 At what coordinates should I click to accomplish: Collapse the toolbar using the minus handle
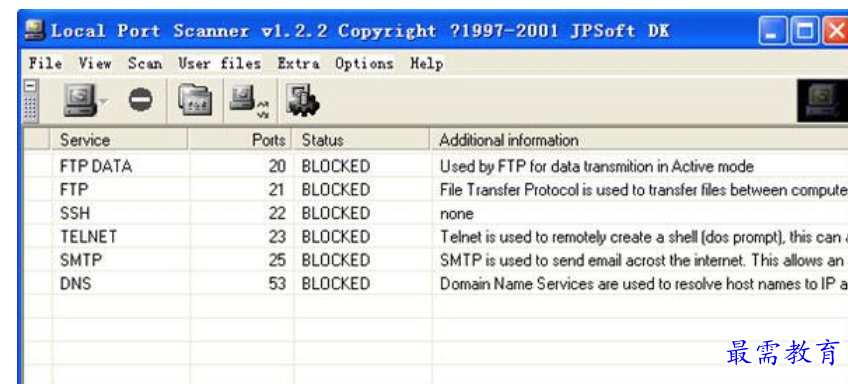(x=30, y=86)
